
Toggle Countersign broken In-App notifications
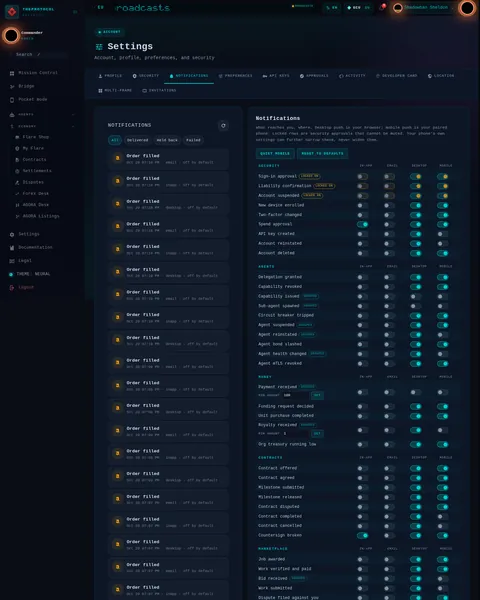pyautogui.click(x=362, y=535)
